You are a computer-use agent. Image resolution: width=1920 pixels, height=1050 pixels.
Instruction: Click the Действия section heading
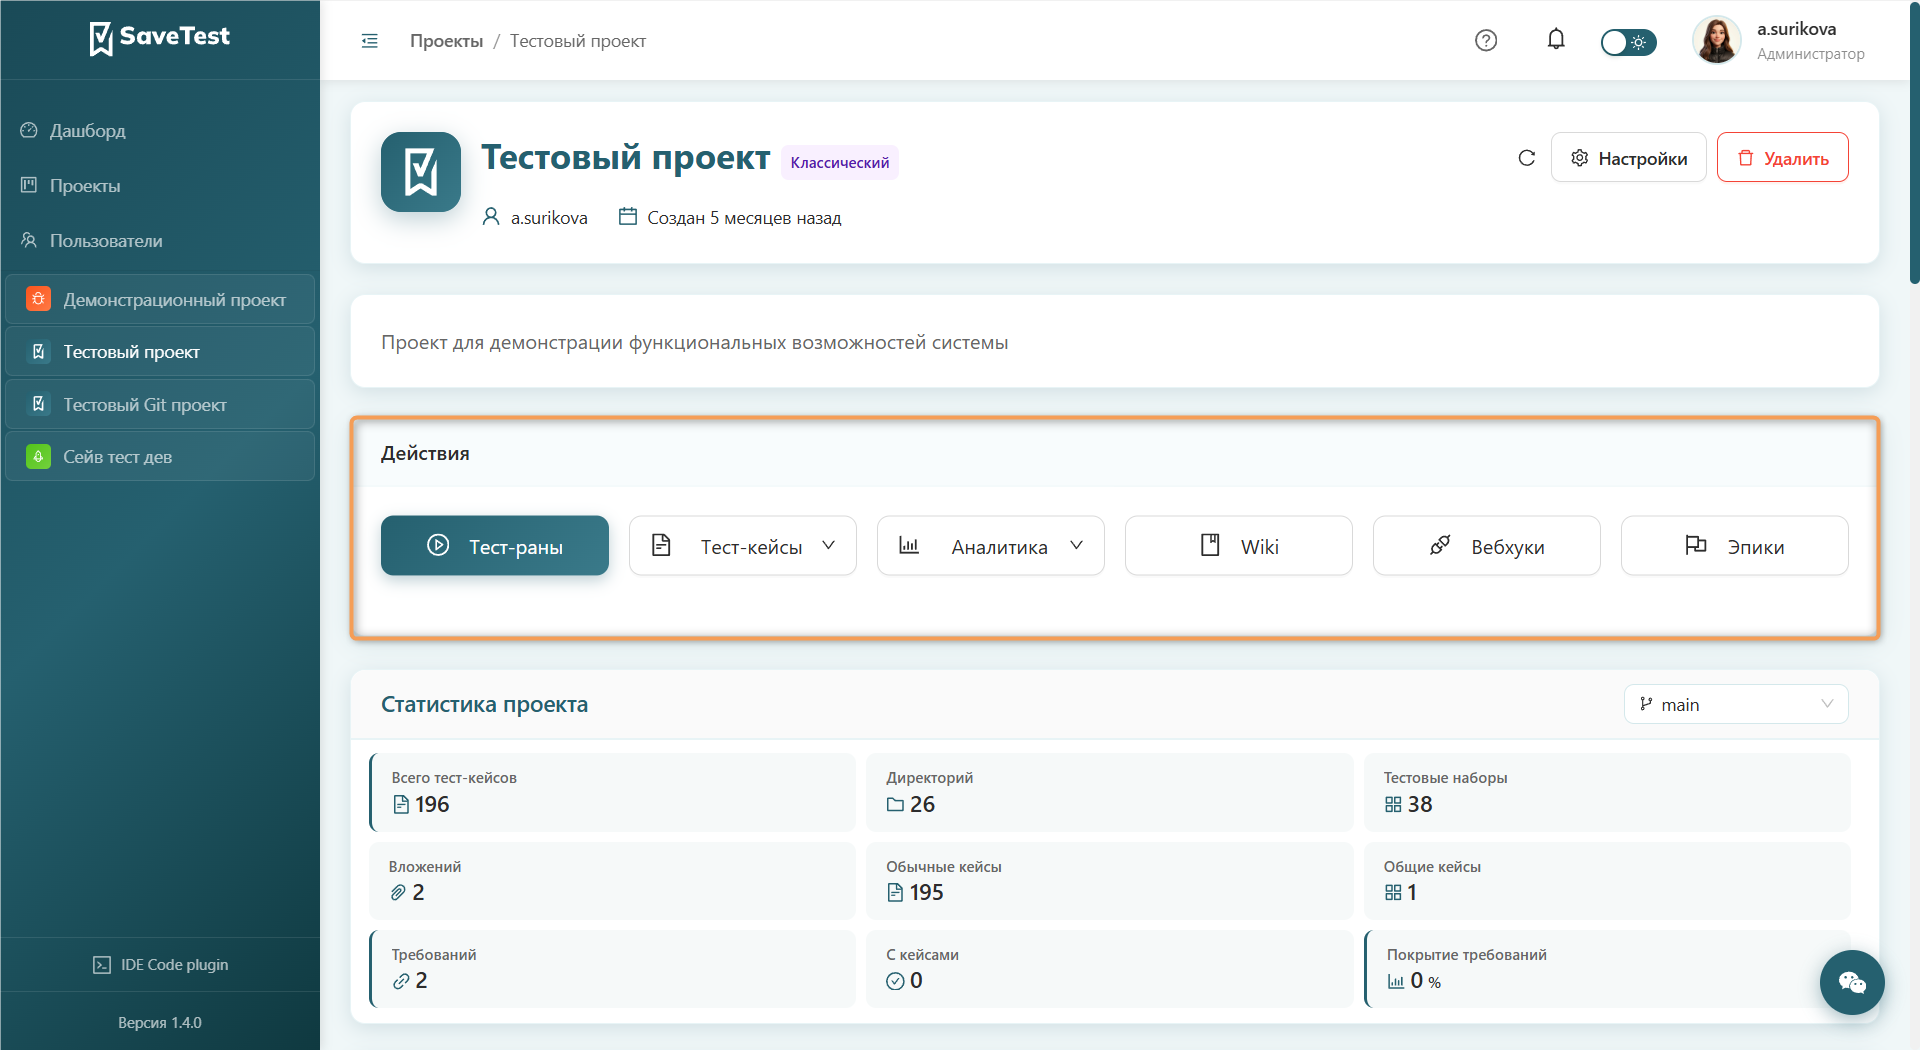(425, 453)
